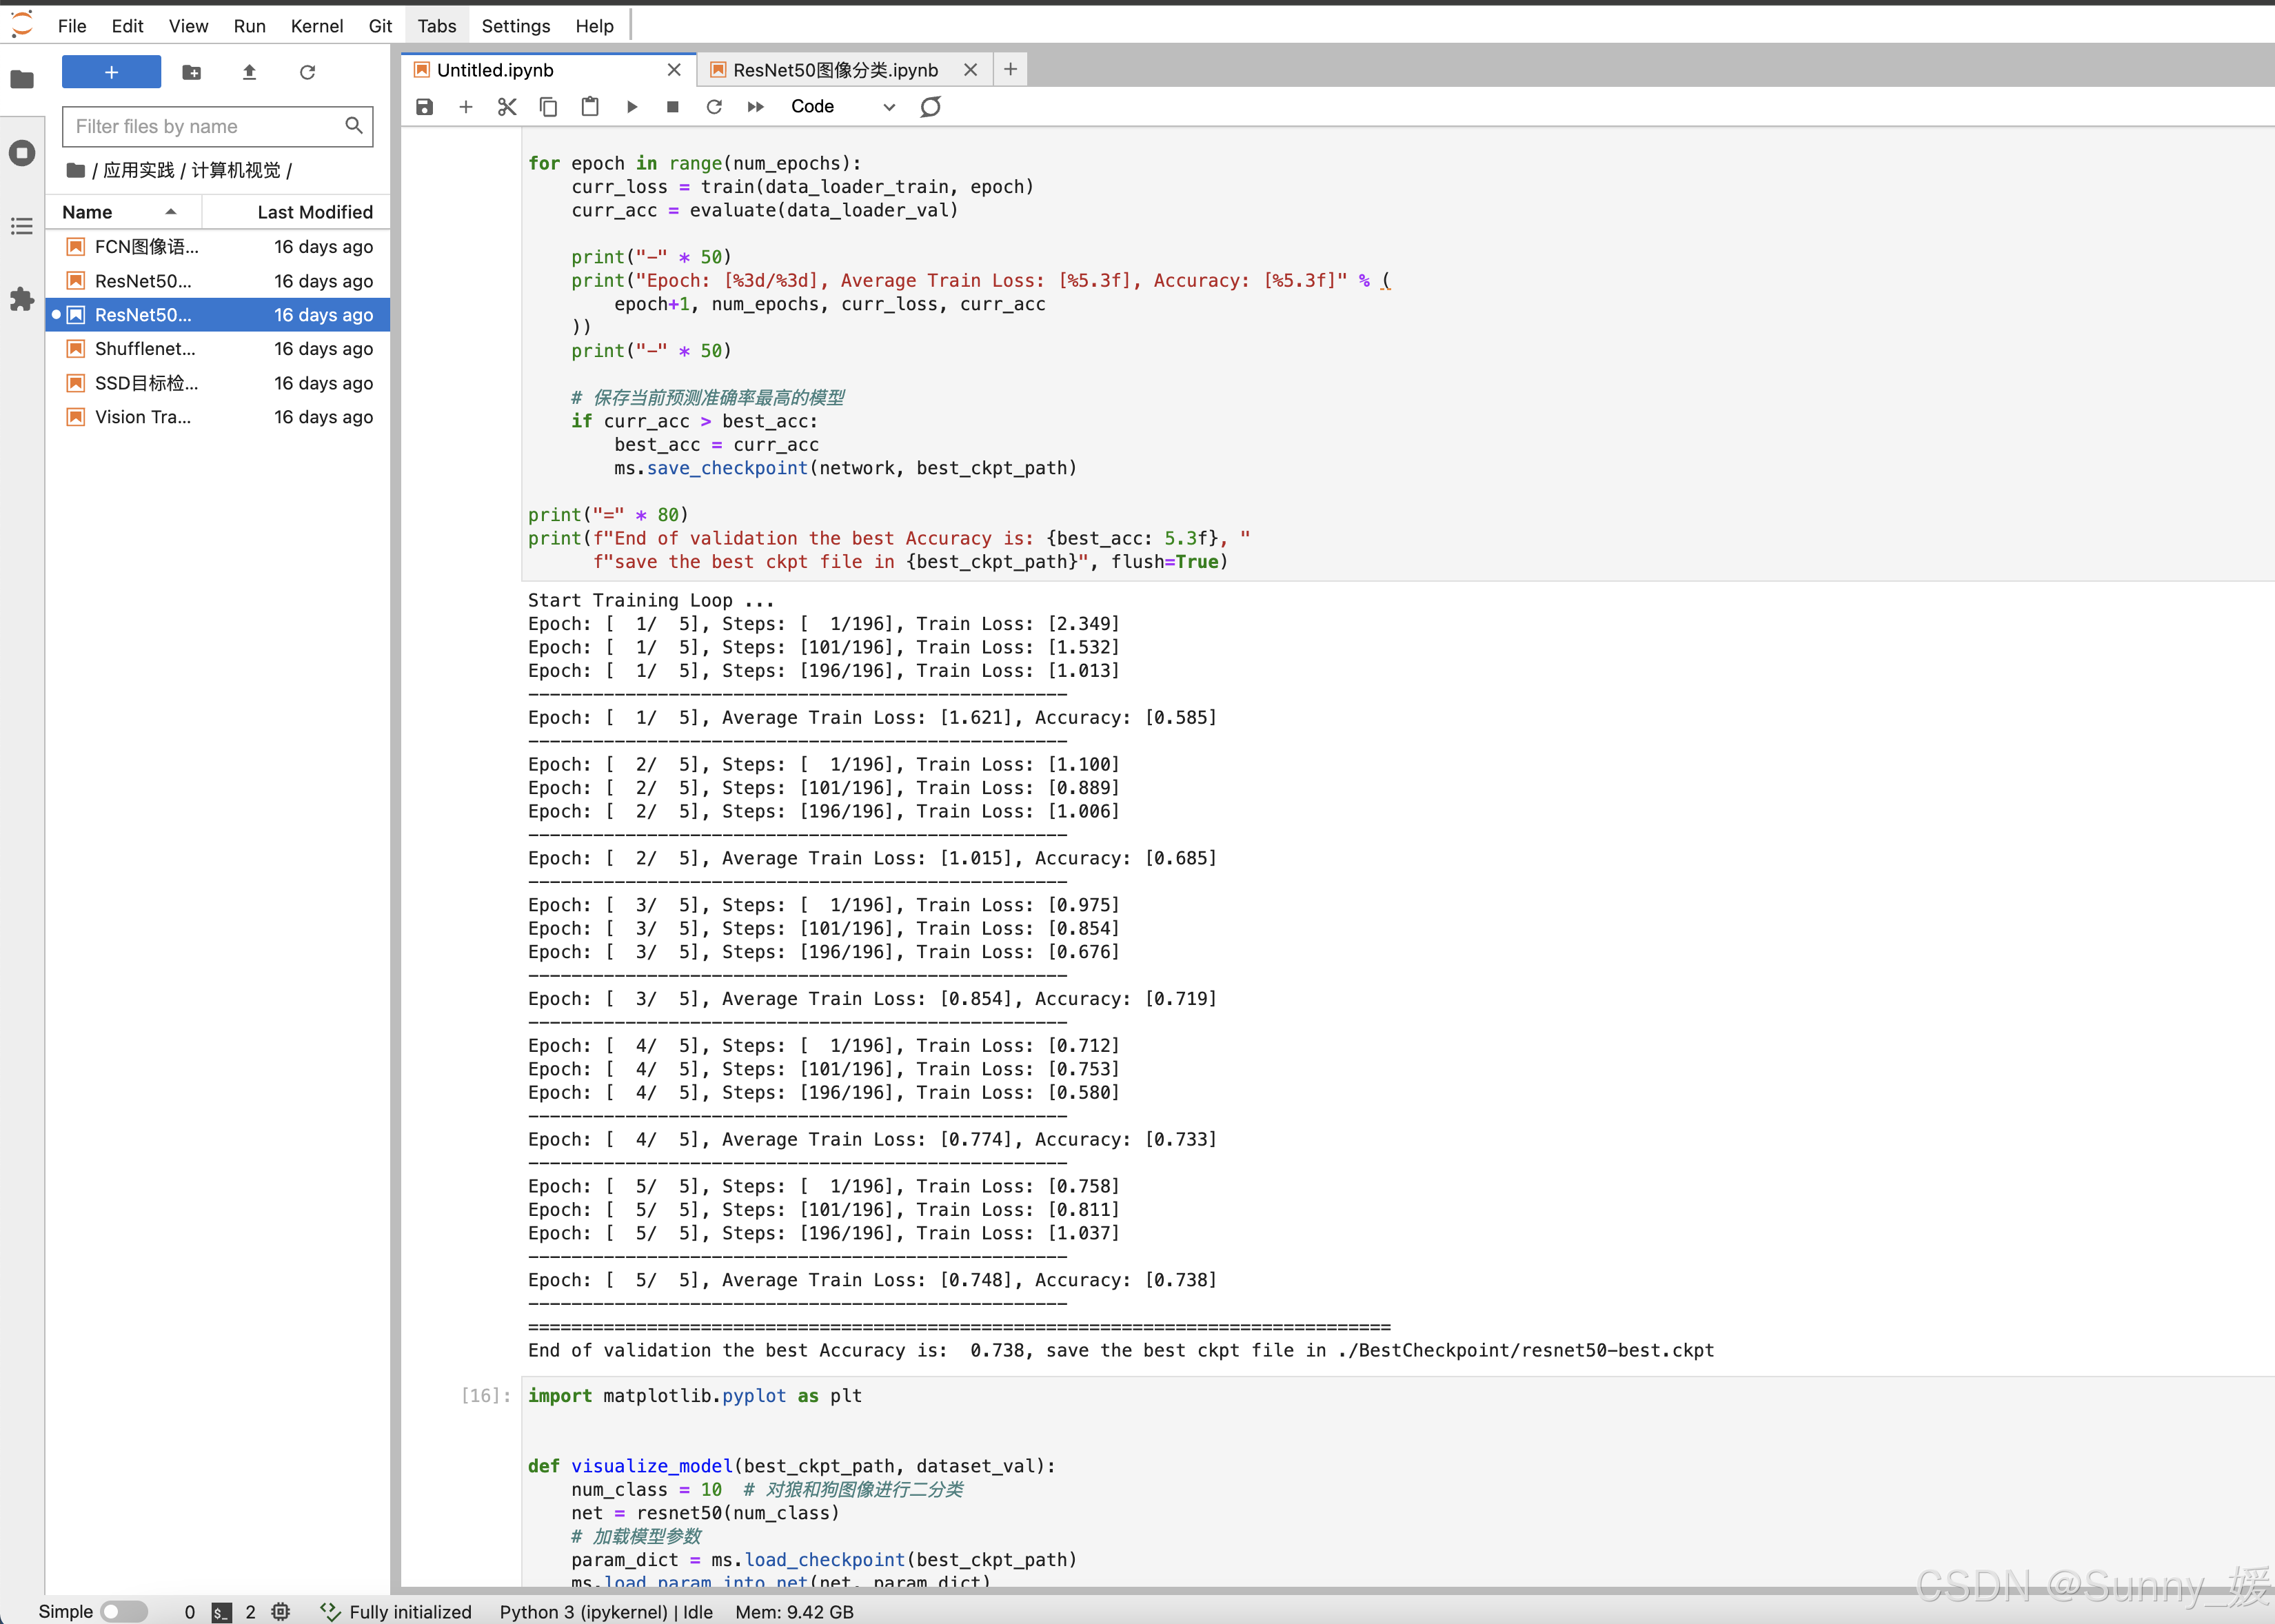The height and width of the screenshot is (1624, 2275).
Task: Close the Untitled.ipynb tab
Action: (x=674, y=70)
